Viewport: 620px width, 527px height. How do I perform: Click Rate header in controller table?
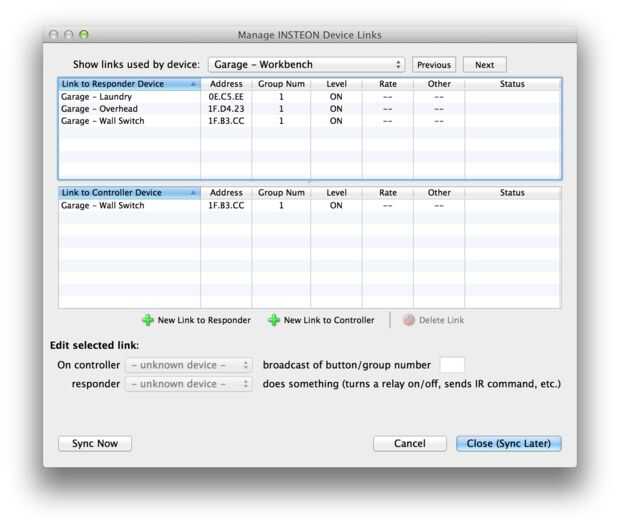[388, 193]
